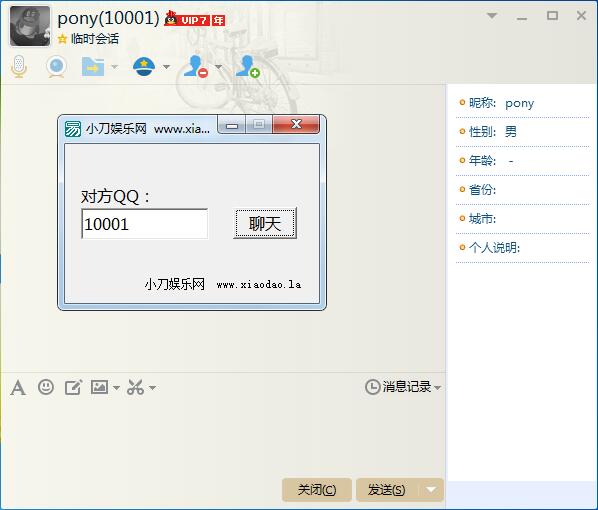Open the send options arrow next to 发送

(431, 490)
